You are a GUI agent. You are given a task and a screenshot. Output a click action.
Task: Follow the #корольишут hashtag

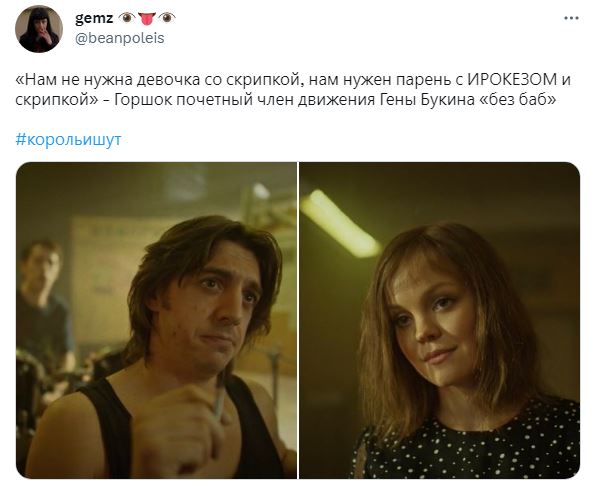[x=68, y=139]
